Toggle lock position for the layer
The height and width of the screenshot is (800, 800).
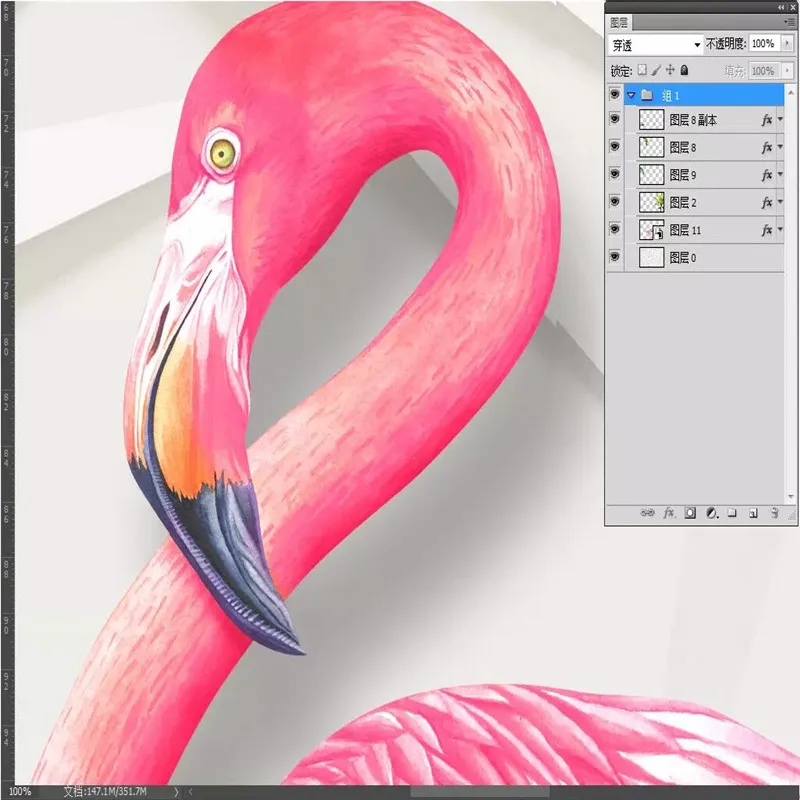point(670,71)
